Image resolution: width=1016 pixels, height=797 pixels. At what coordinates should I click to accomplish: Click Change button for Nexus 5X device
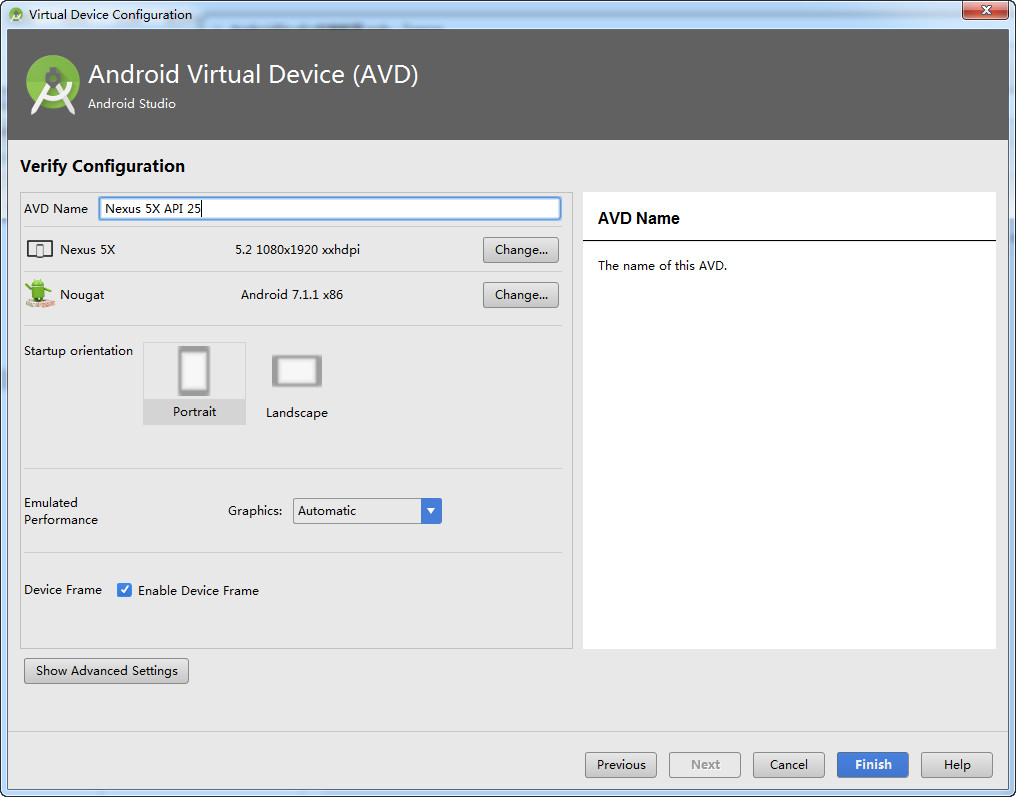tap(520, 249)
